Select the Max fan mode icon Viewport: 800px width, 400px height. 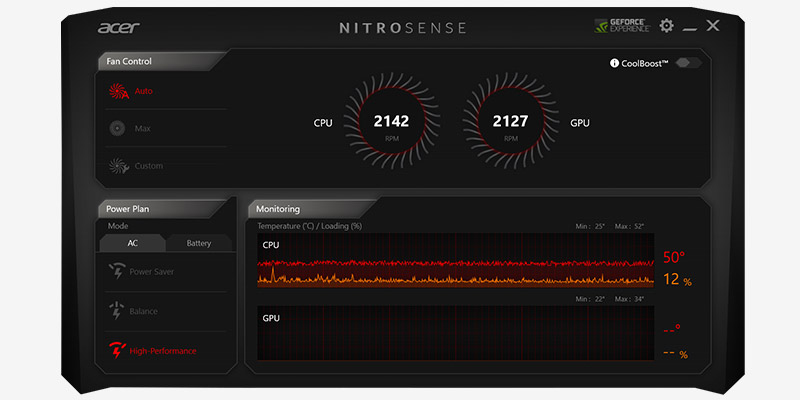pyautogui.click(x=117, y=128)
